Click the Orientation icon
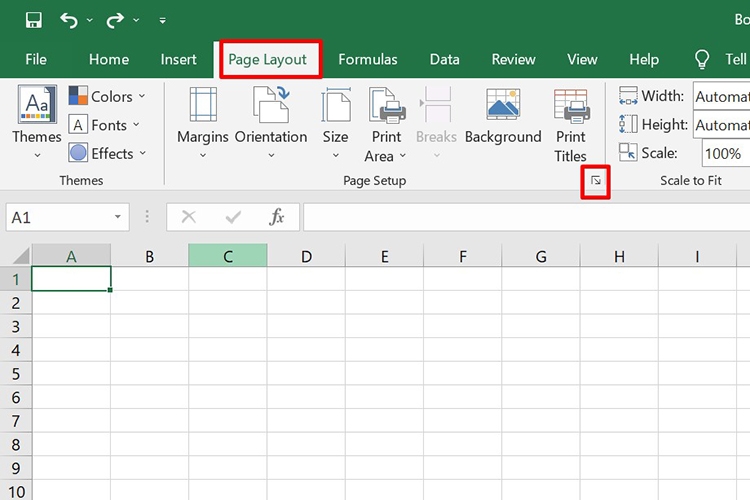 tap(271, 104)
